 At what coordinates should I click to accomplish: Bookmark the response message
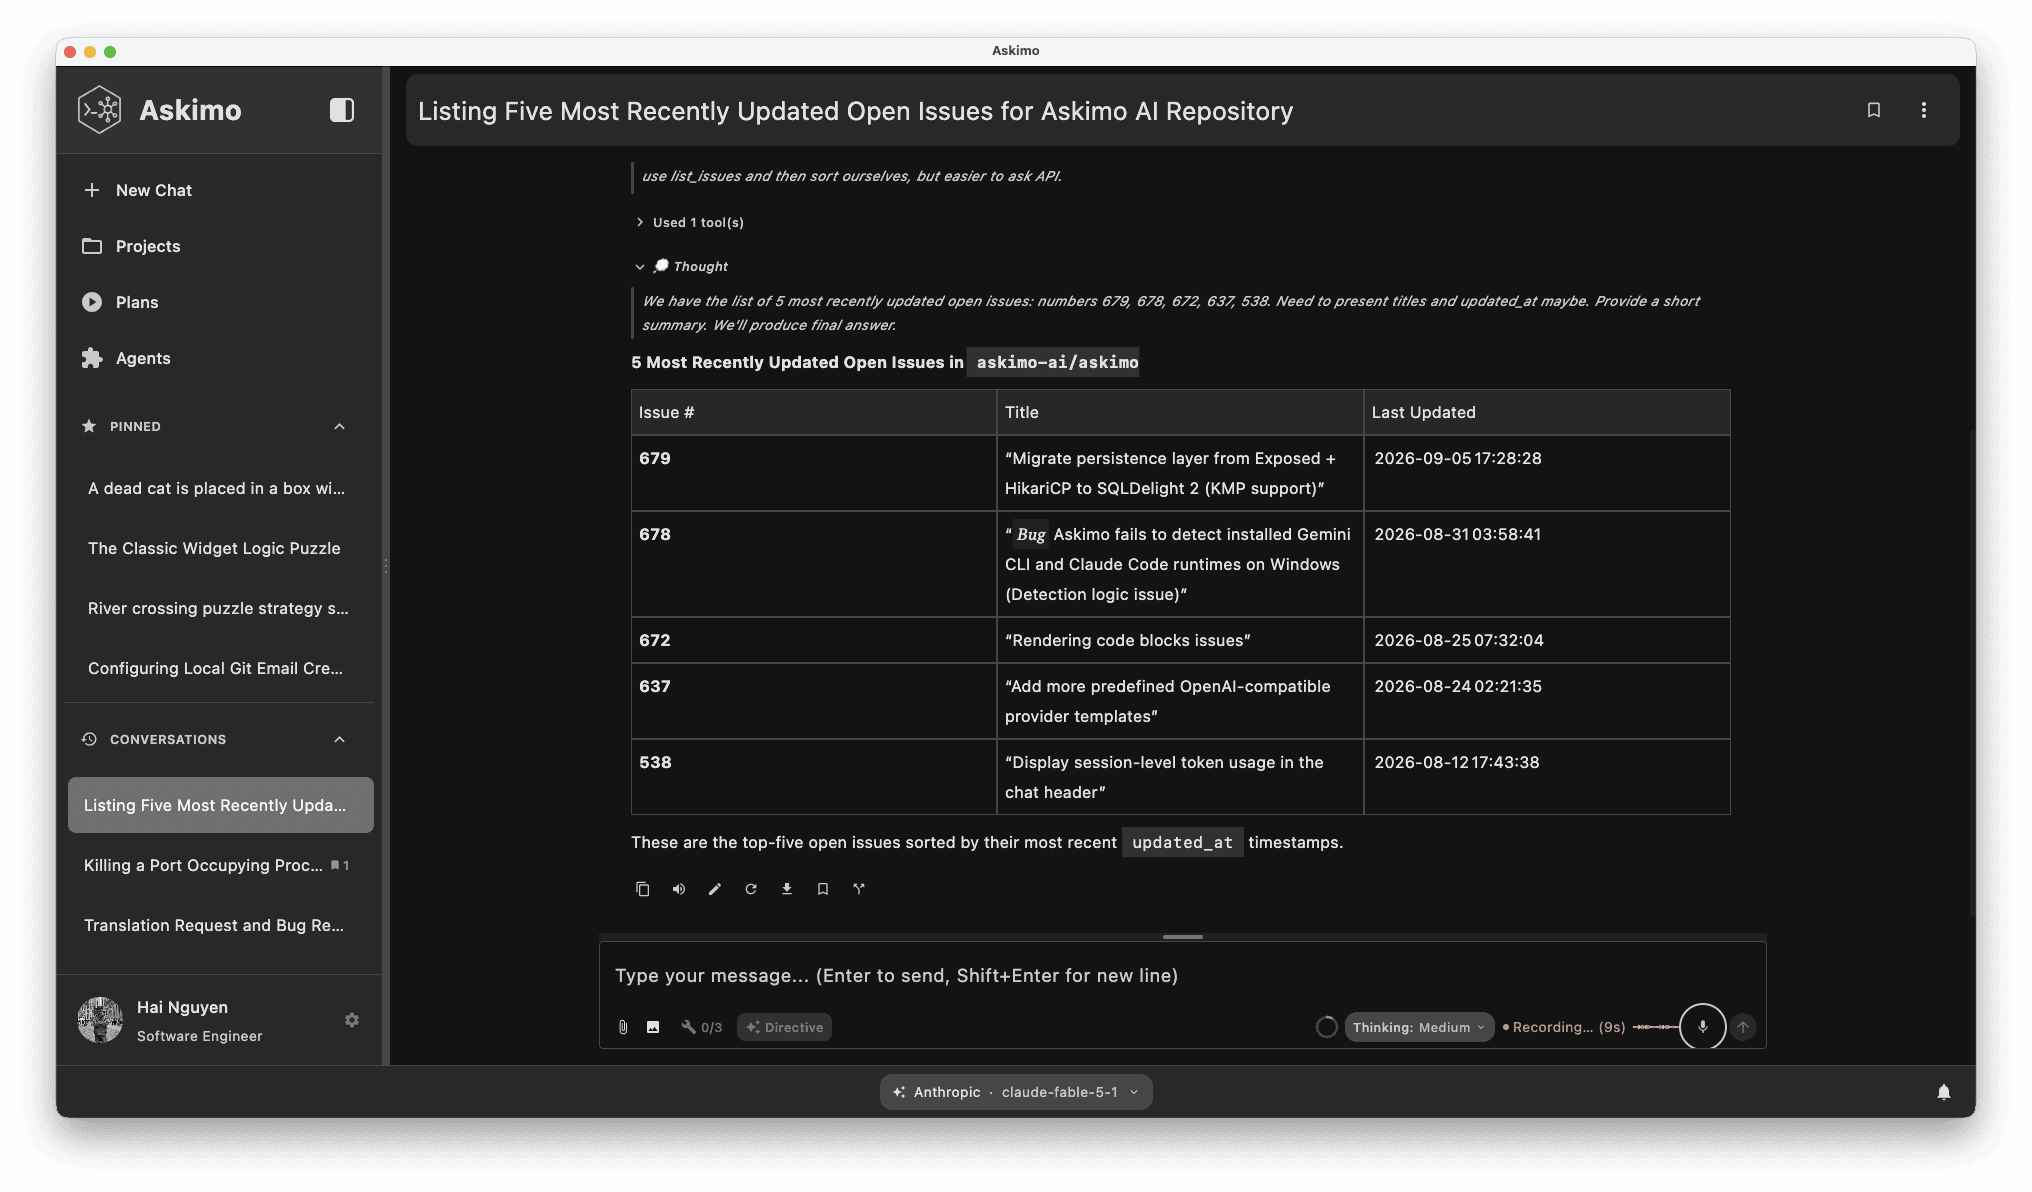823,889
